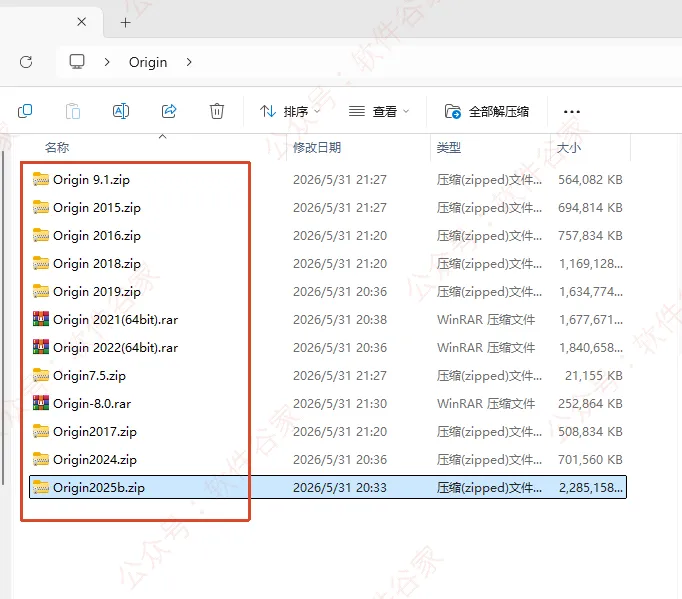682x599 pixels.
Task: Click the zip folder icon of Origin2024.zip
Action: point(41,459)
